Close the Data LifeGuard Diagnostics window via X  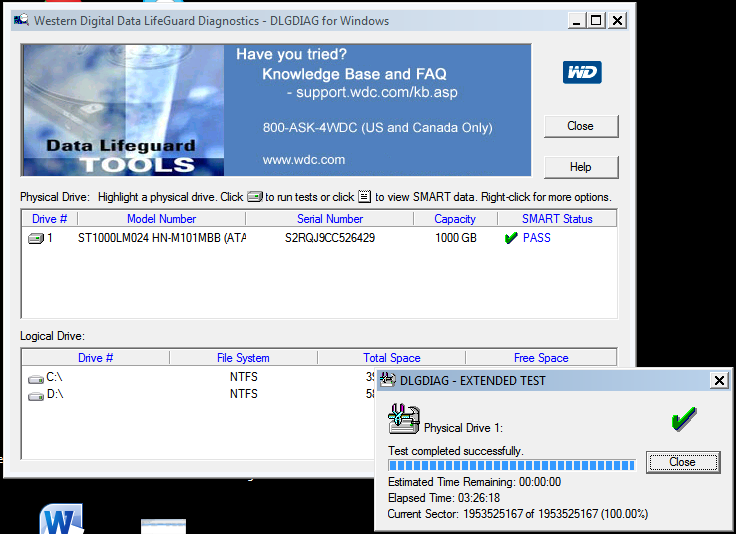618,21
